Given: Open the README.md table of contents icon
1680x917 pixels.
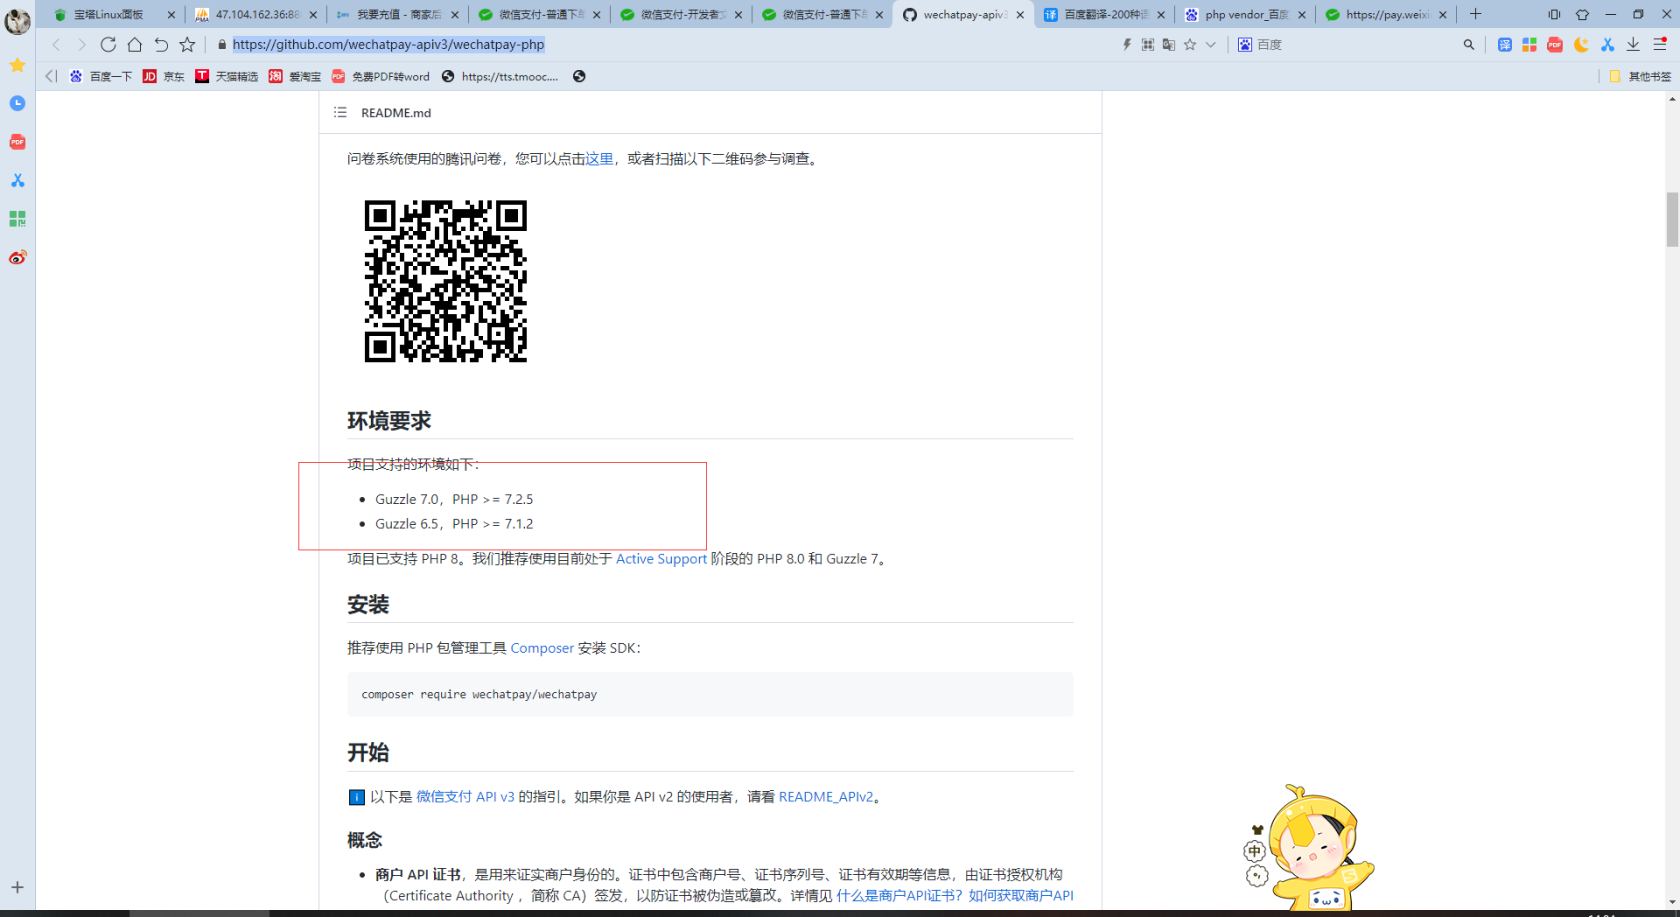Looking at the screenshot, I should tap(340, 112).
